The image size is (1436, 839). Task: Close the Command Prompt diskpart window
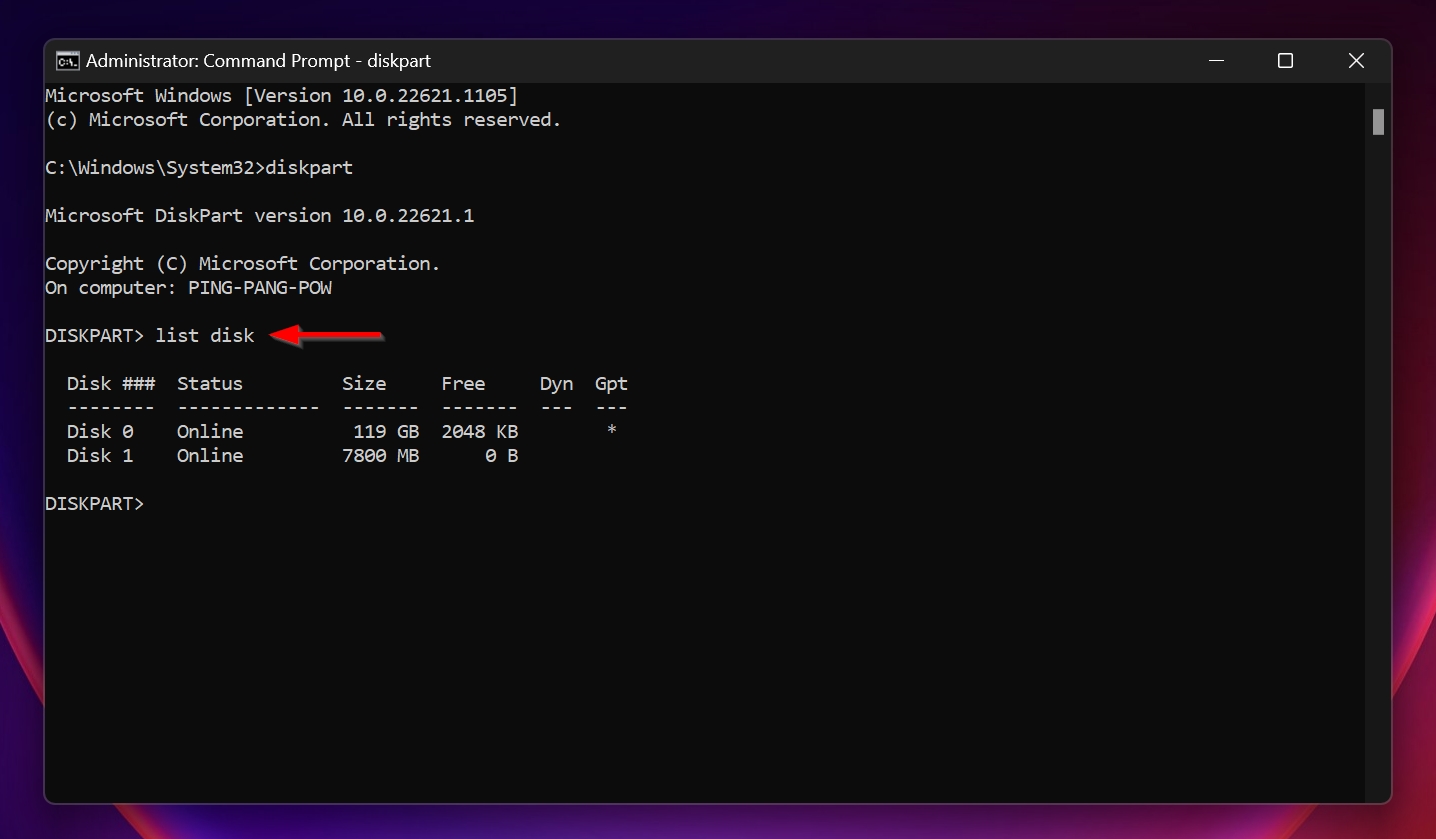(x=1356, y=61)
